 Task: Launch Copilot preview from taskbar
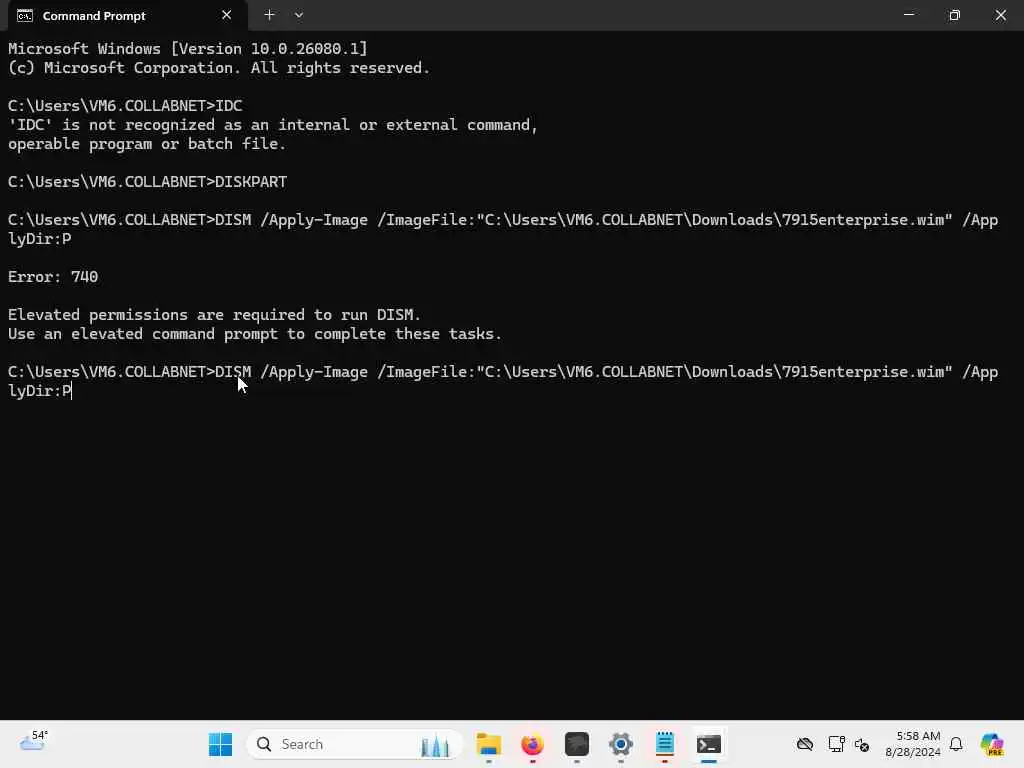[x=991, y=744]
